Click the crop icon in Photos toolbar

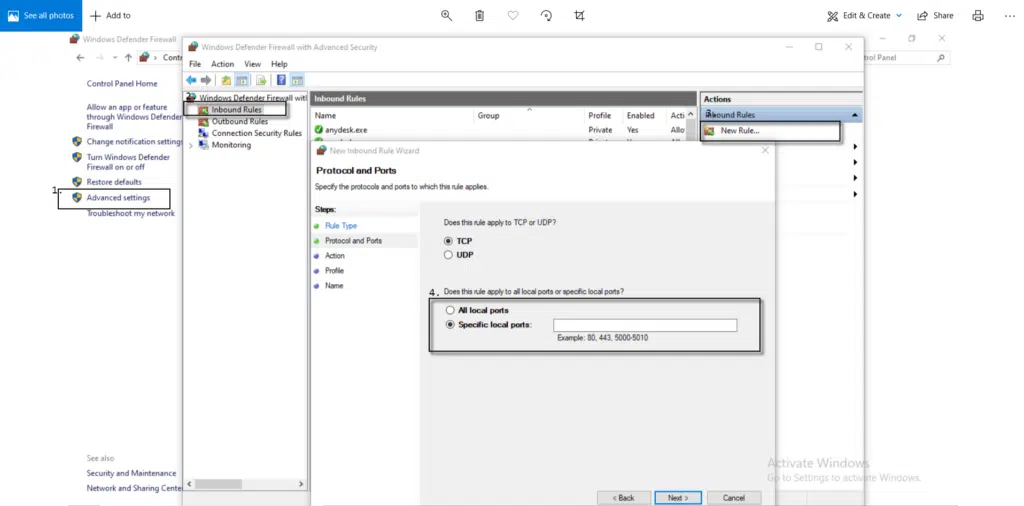579,16
